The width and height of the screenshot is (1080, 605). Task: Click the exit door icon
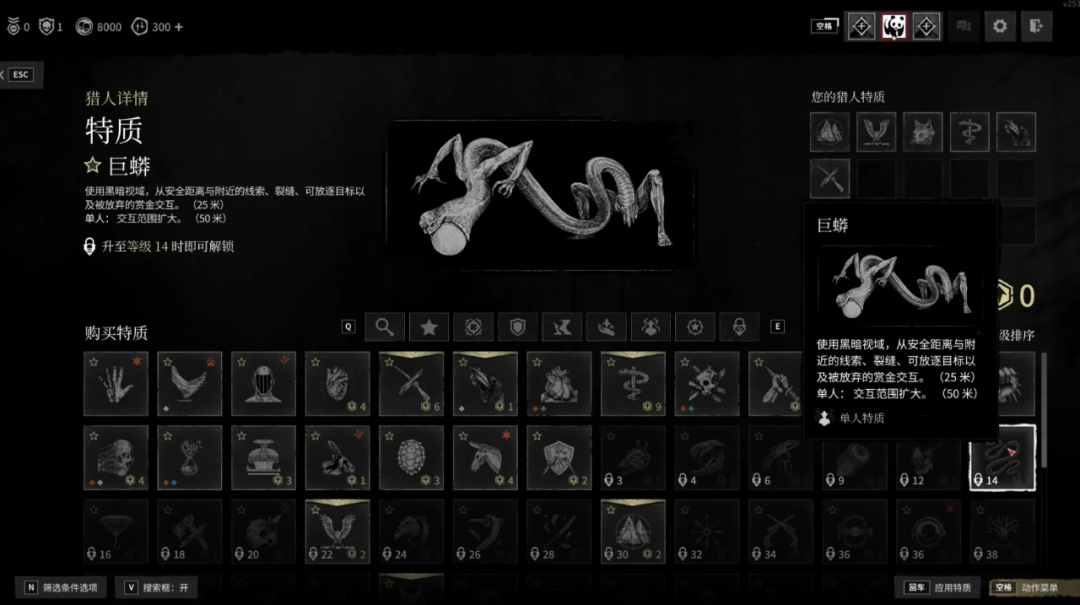click(x=1036, y=27)
